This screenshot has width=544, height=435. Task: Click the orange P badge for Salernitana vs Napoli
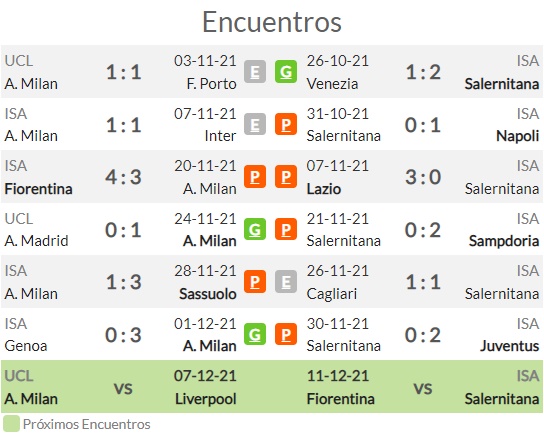286,124
